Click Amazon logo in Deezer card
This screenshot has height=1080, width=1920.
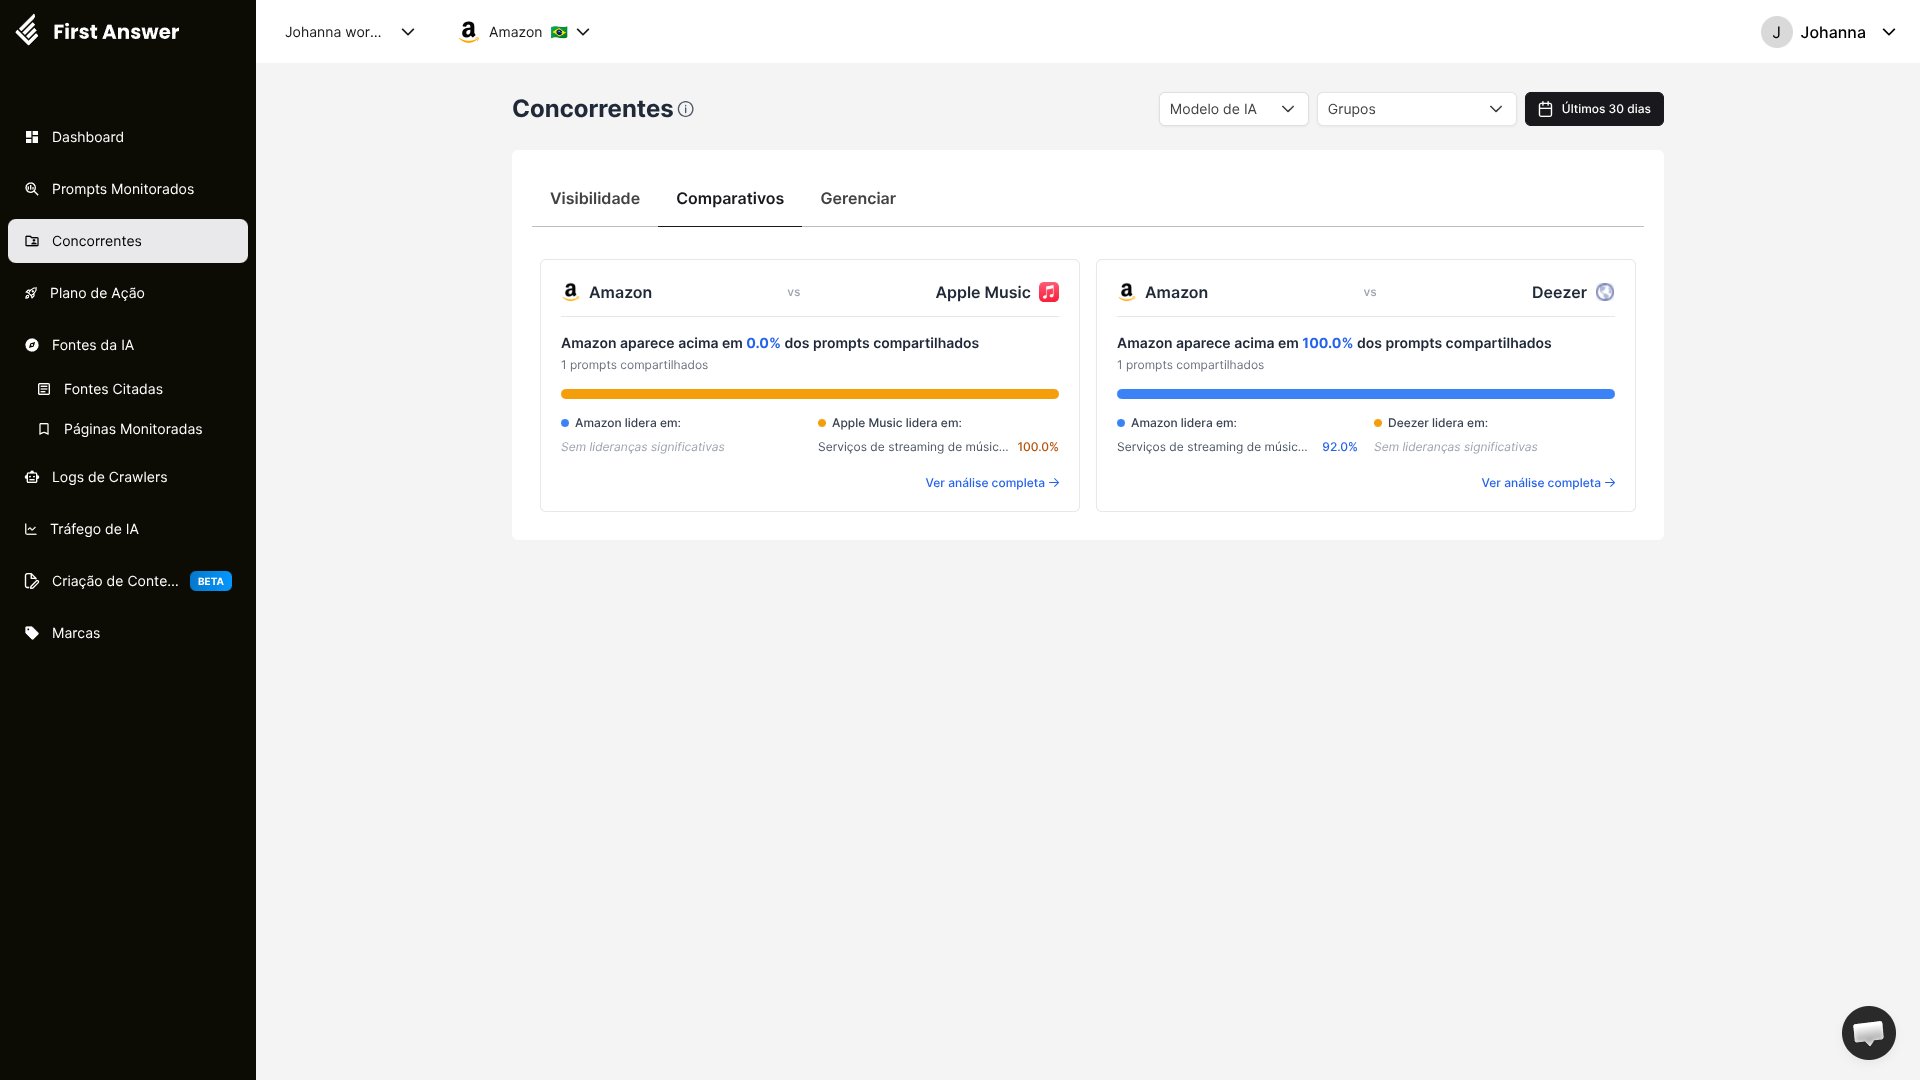[1127, 292]
